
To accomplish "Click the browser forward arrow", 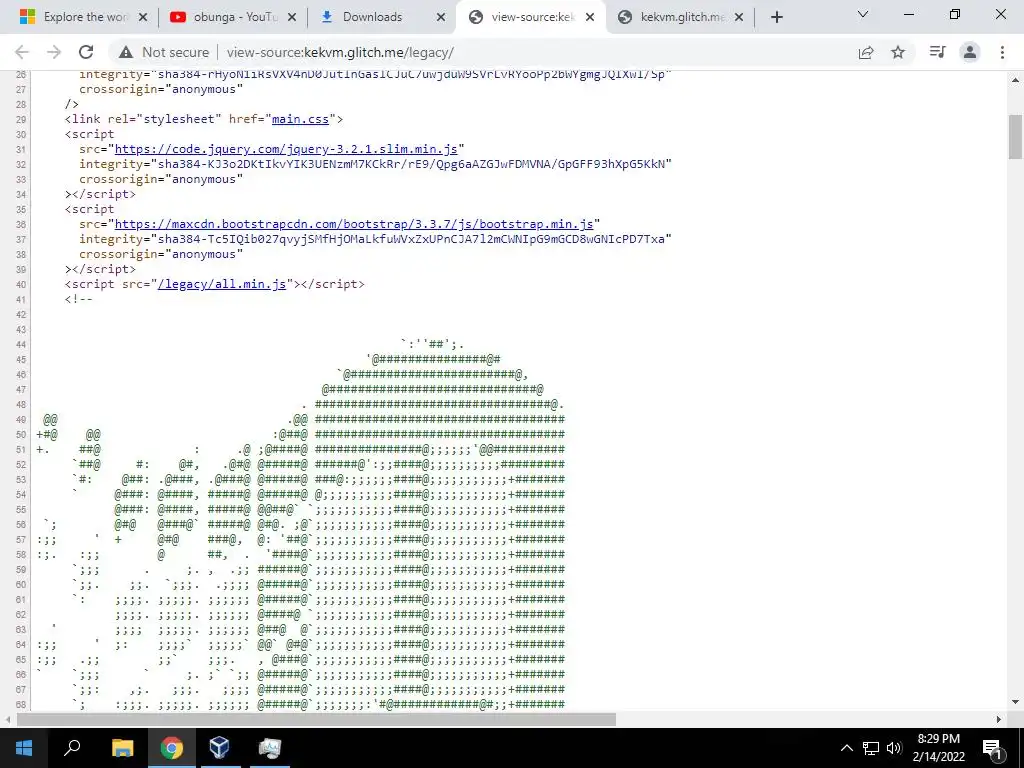I will point(54,52).
